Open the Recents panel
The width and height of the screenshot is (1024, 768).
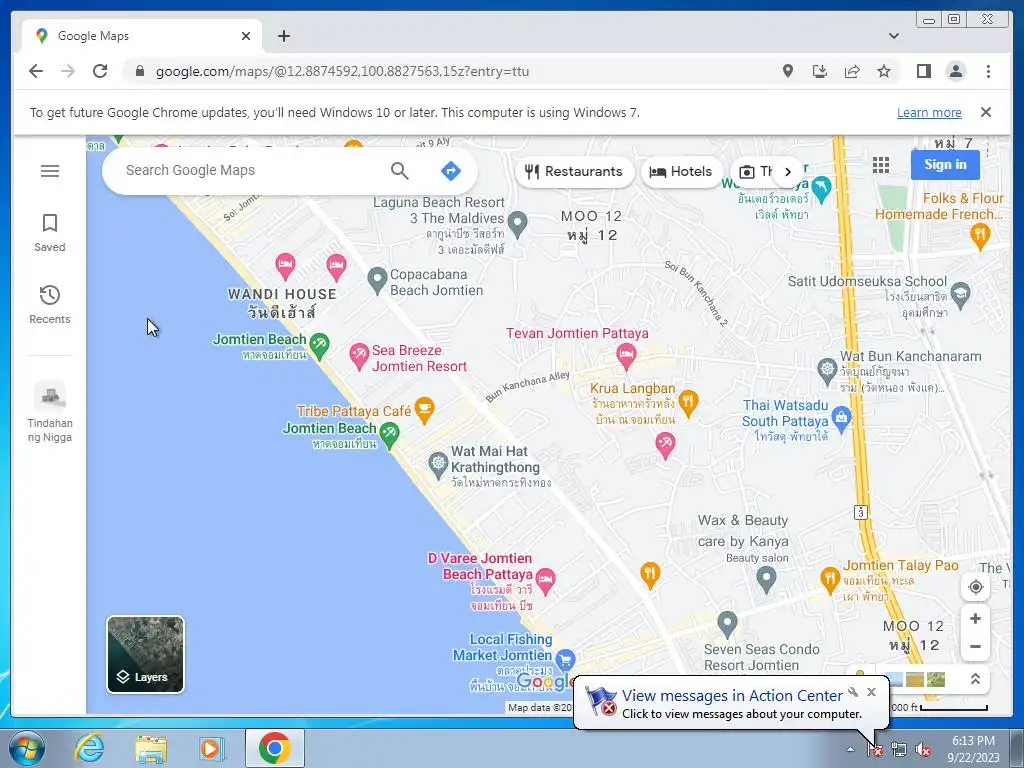click(50, 304)
